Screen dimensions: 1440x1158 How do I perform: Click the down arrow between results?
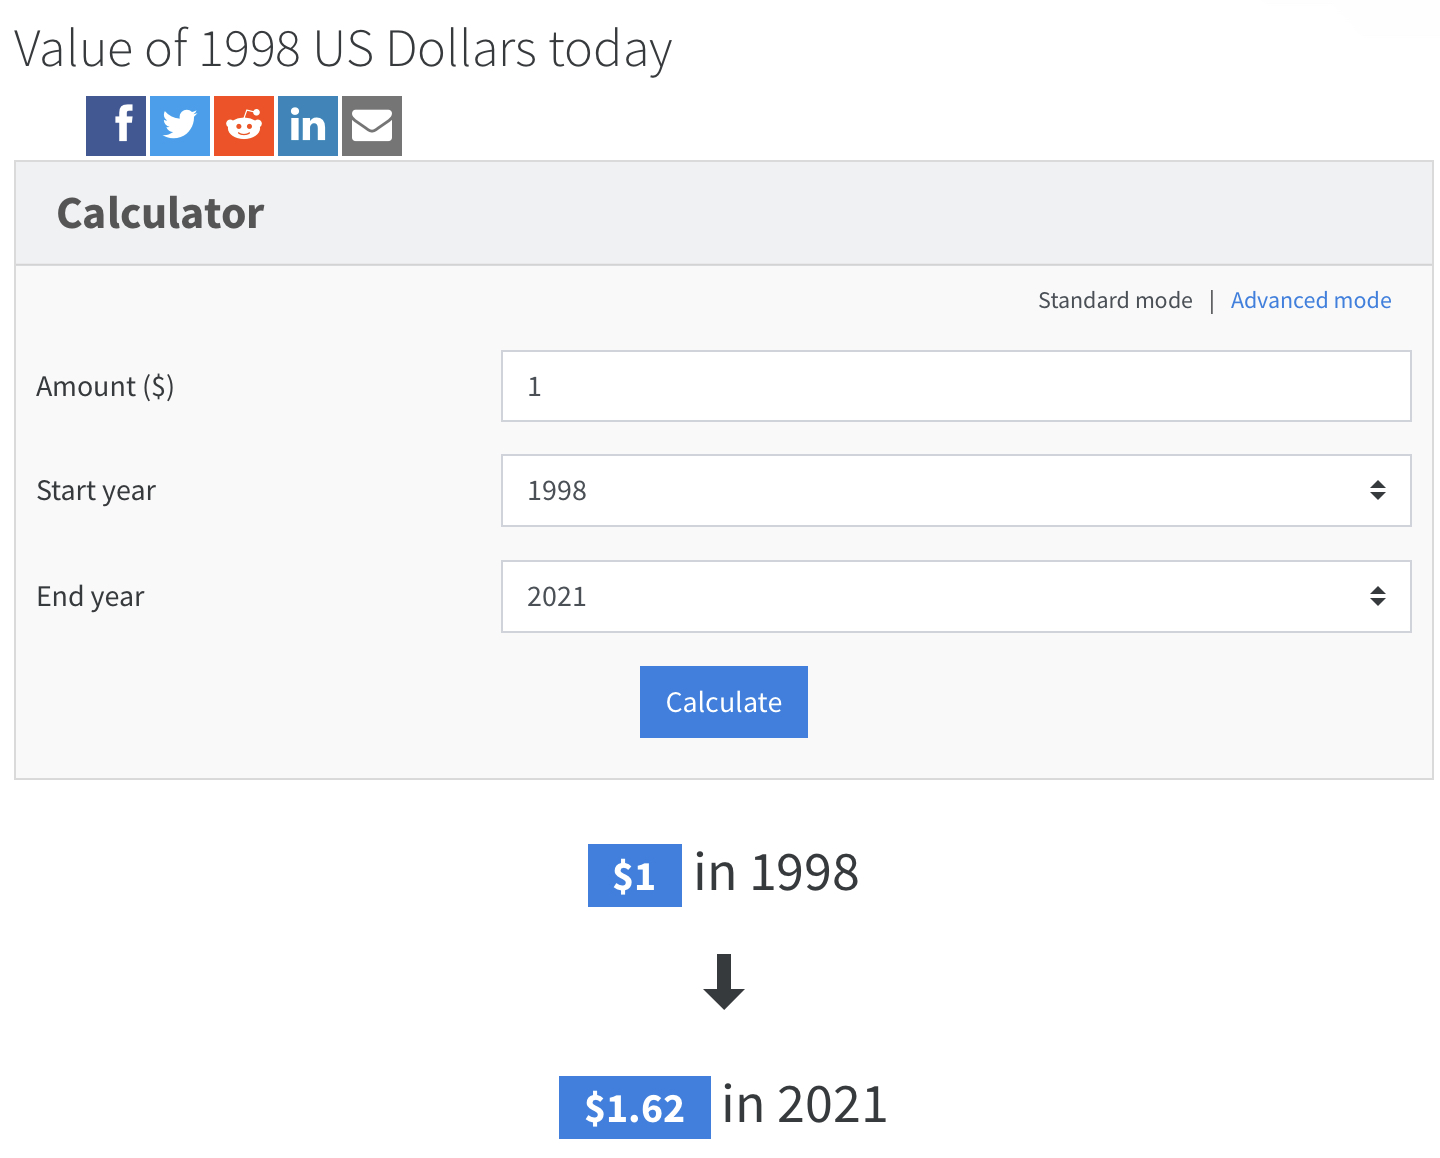724,982
